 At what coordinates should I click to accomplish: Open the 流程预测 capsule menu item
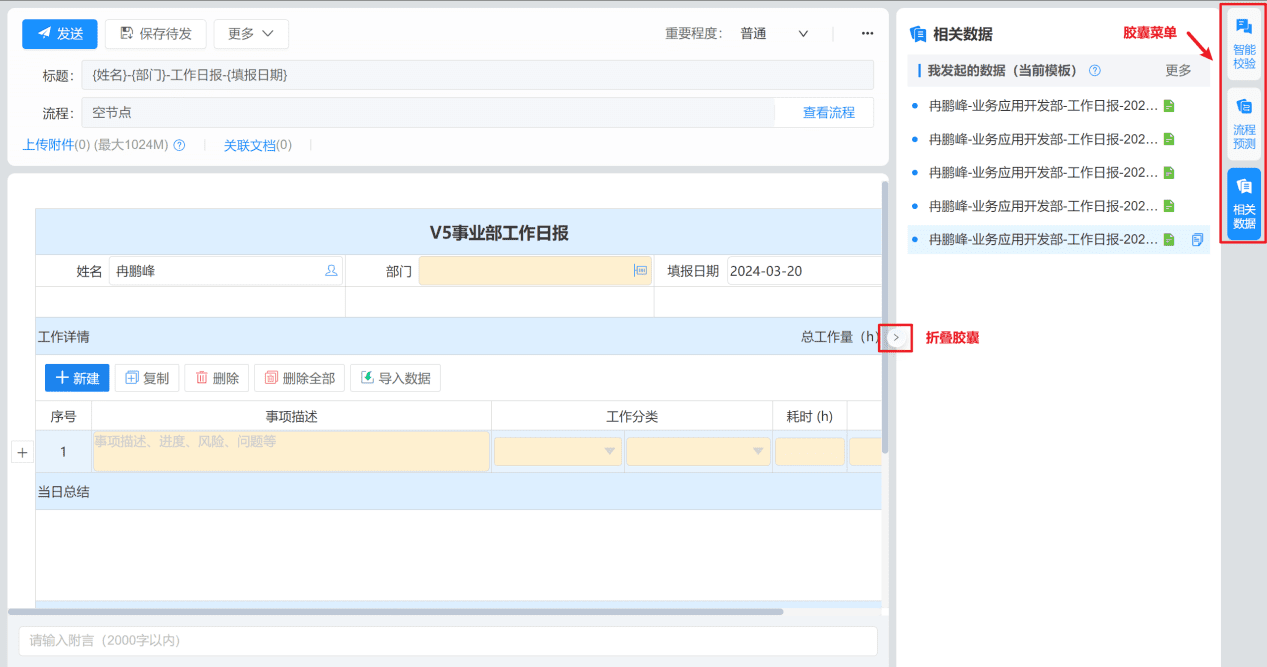click(1244, 125)
